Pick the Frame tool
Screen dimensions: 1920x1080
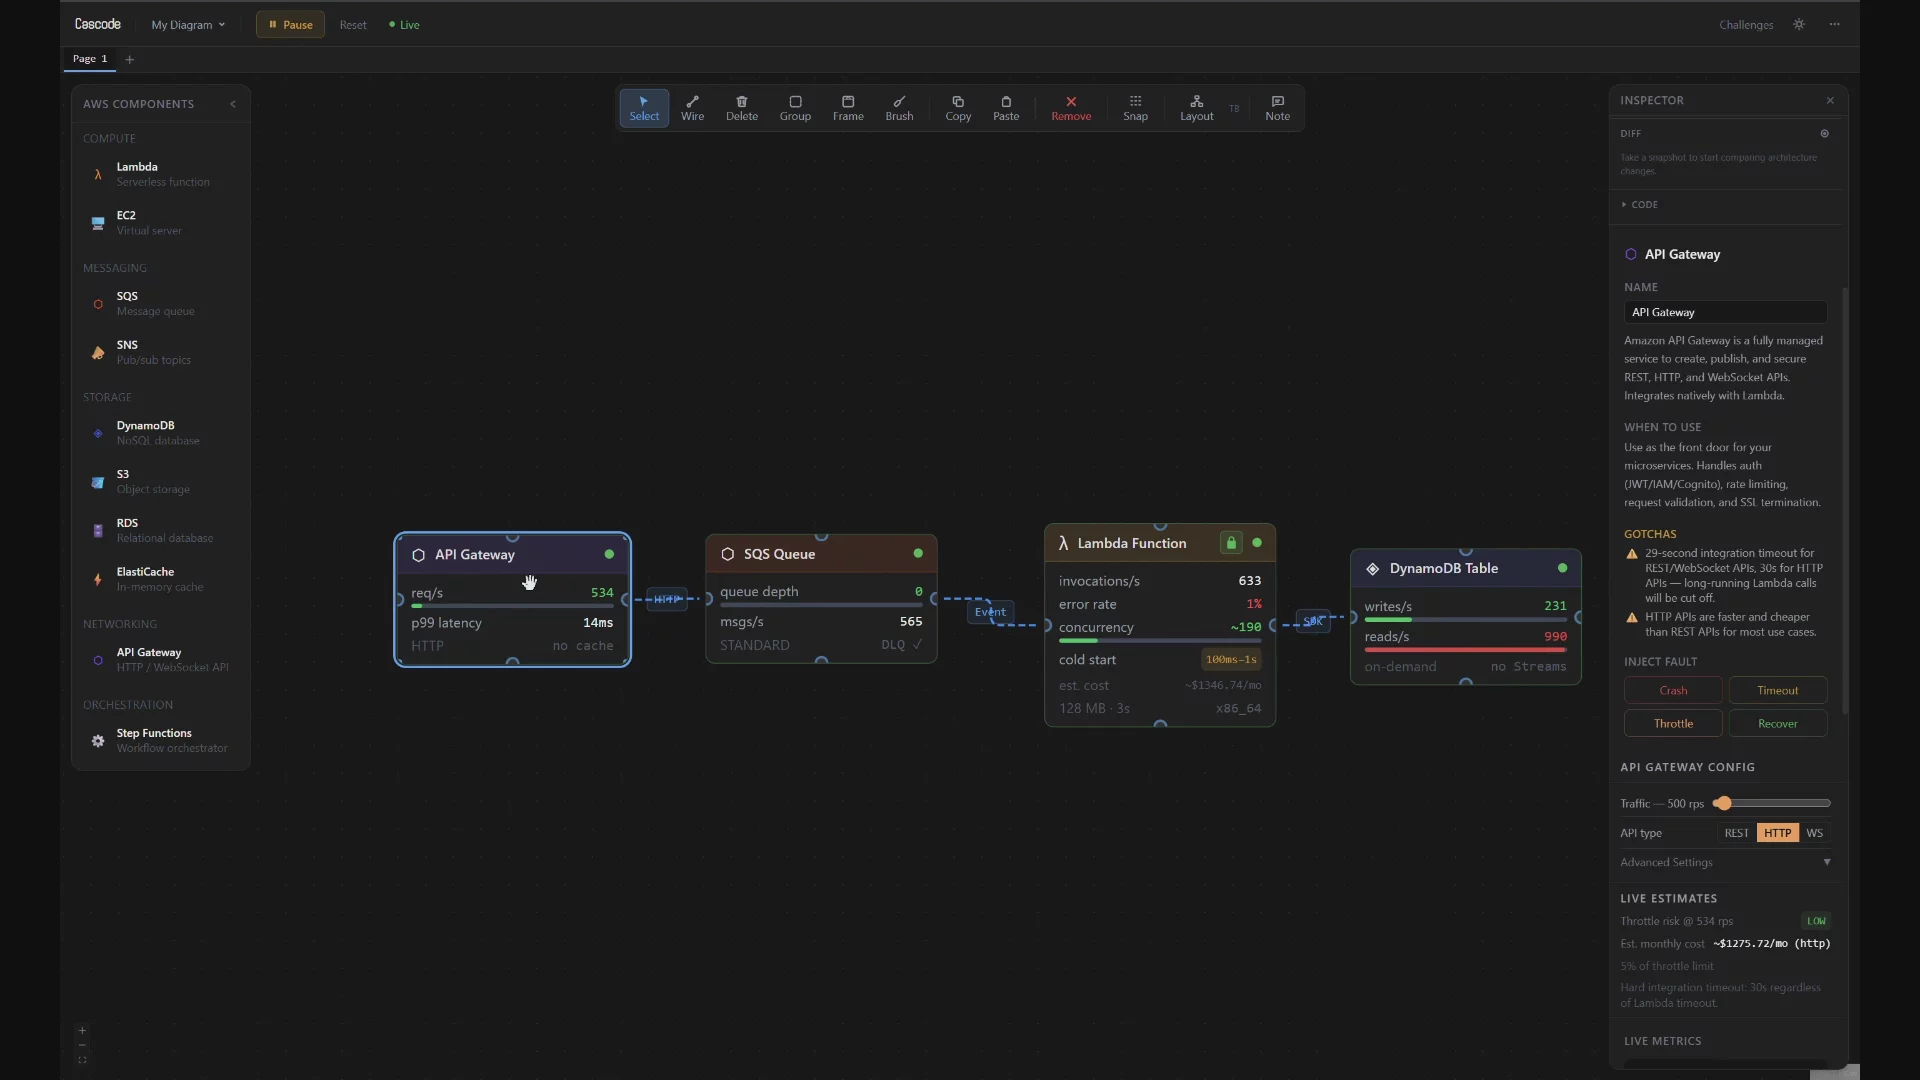[x=848, y=108]
